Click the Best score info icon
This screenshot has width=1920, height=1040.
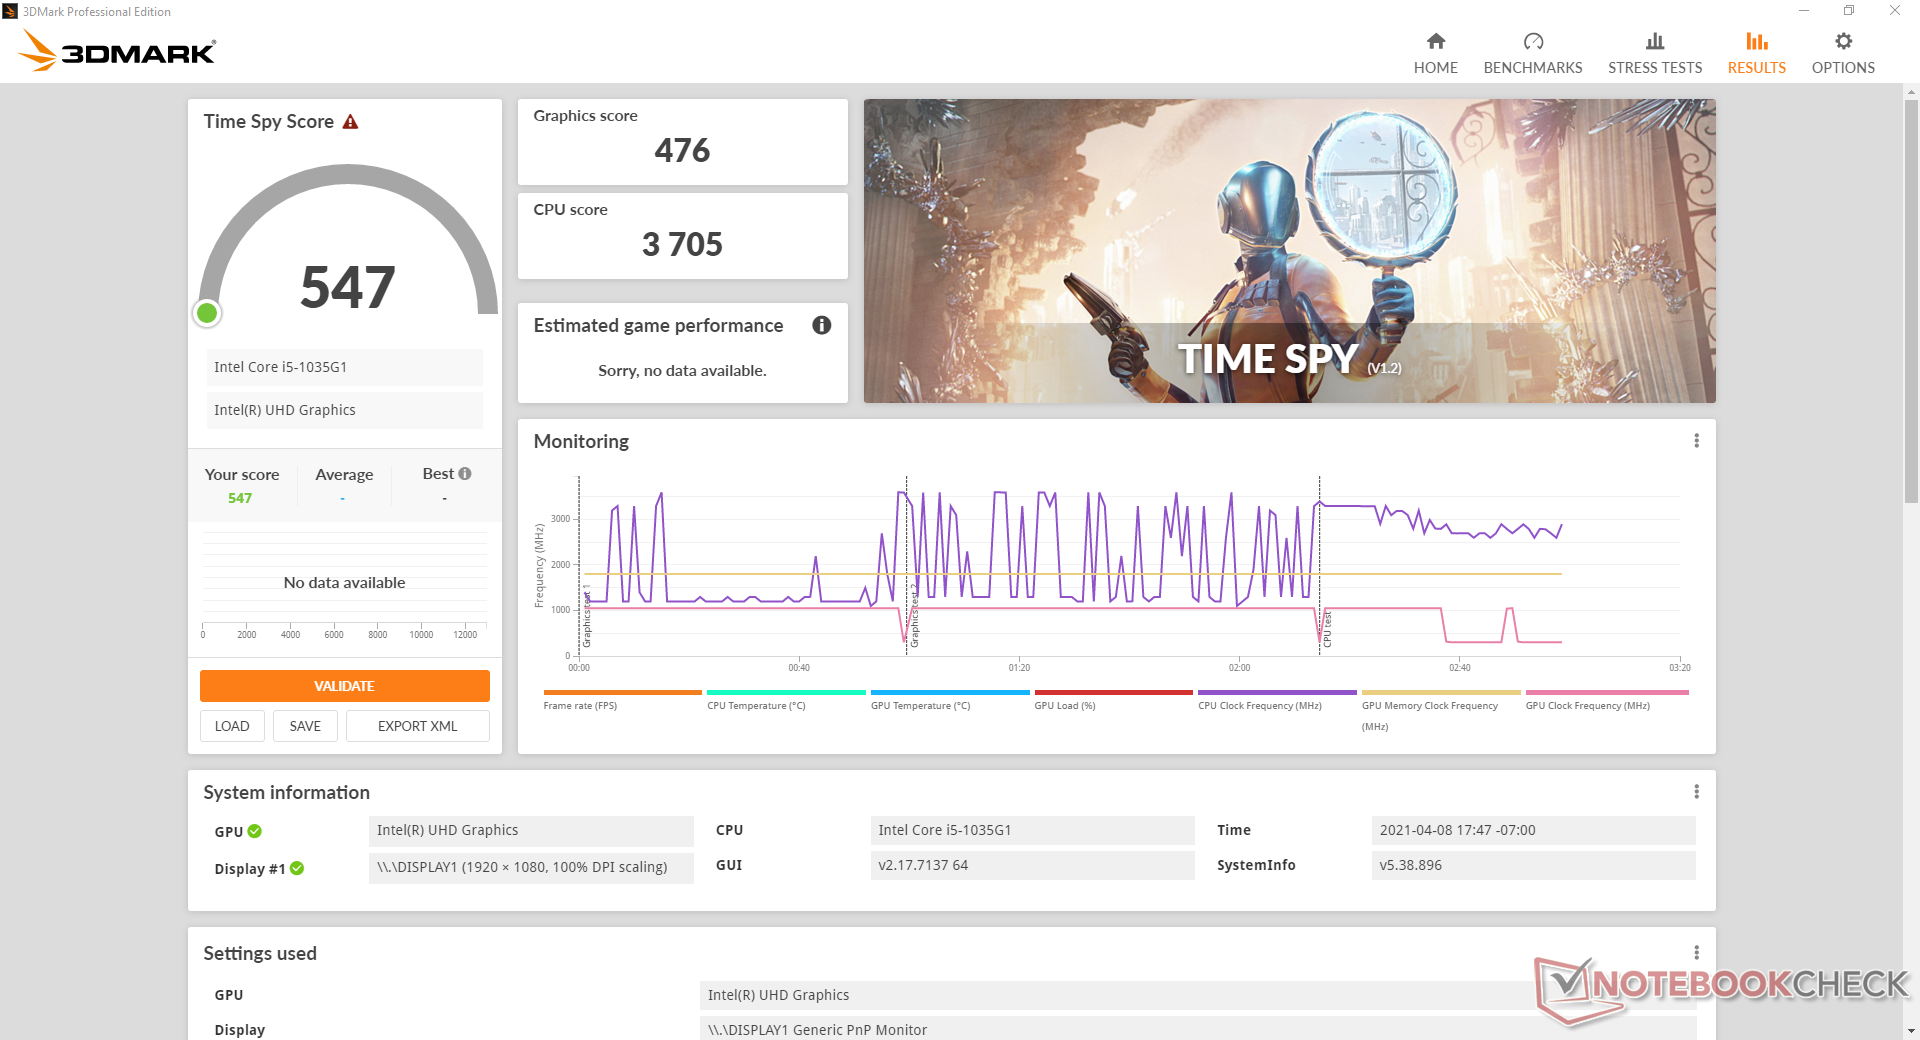coord(465,474)
